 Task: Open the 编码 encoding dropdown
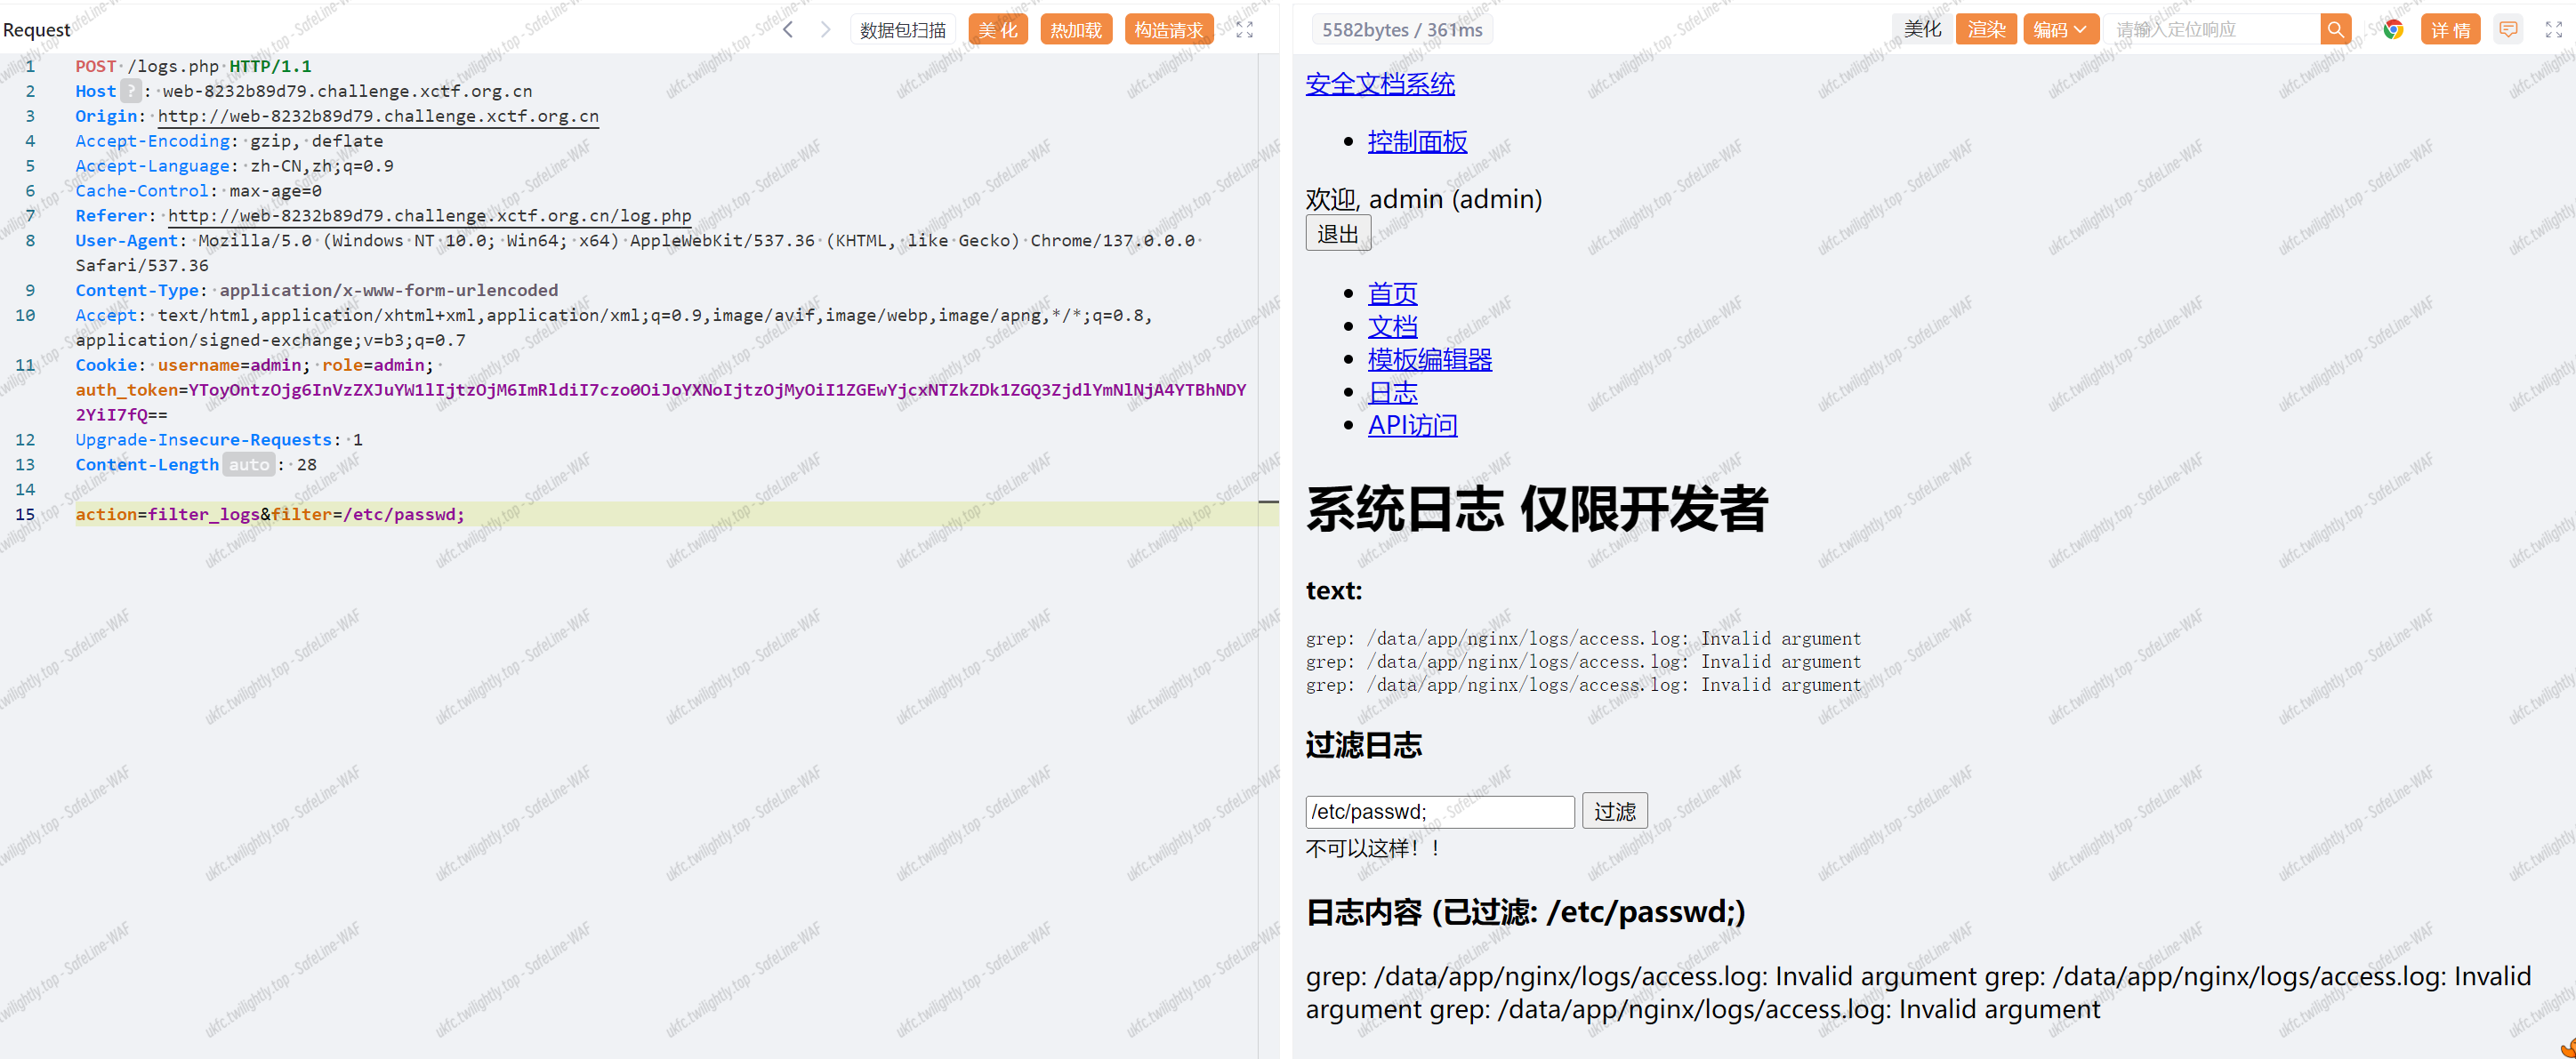[2060, 30]
